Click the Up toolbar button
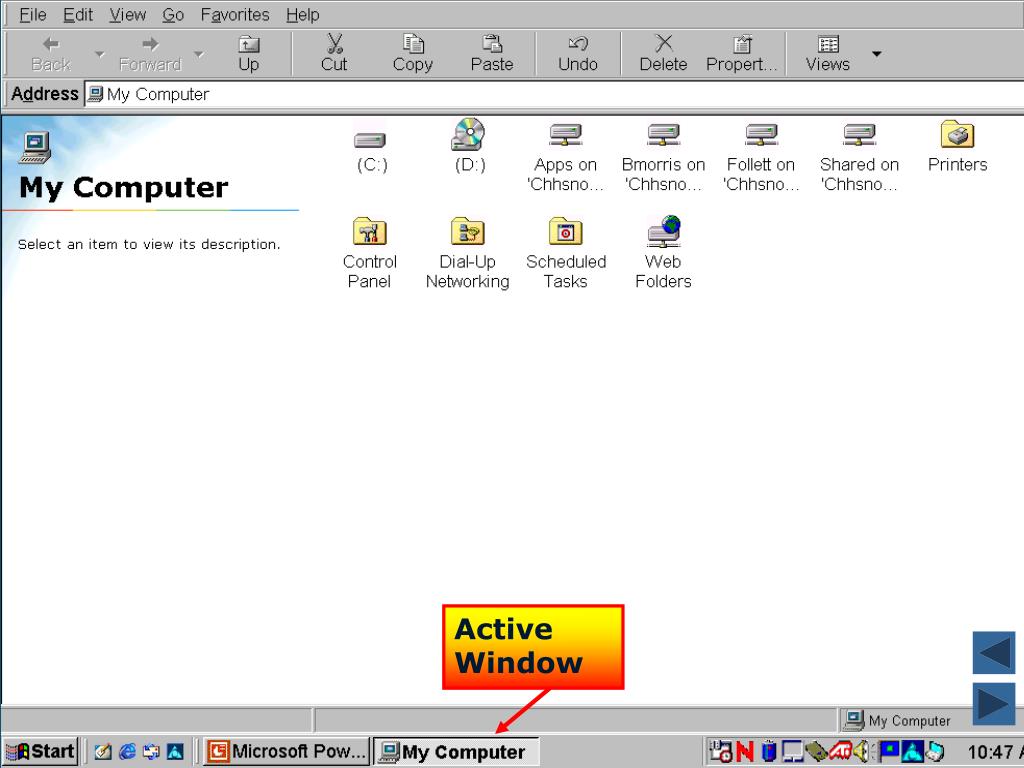Image resolution: width=1024 pixels, height=768 pixels. [248, 54]
